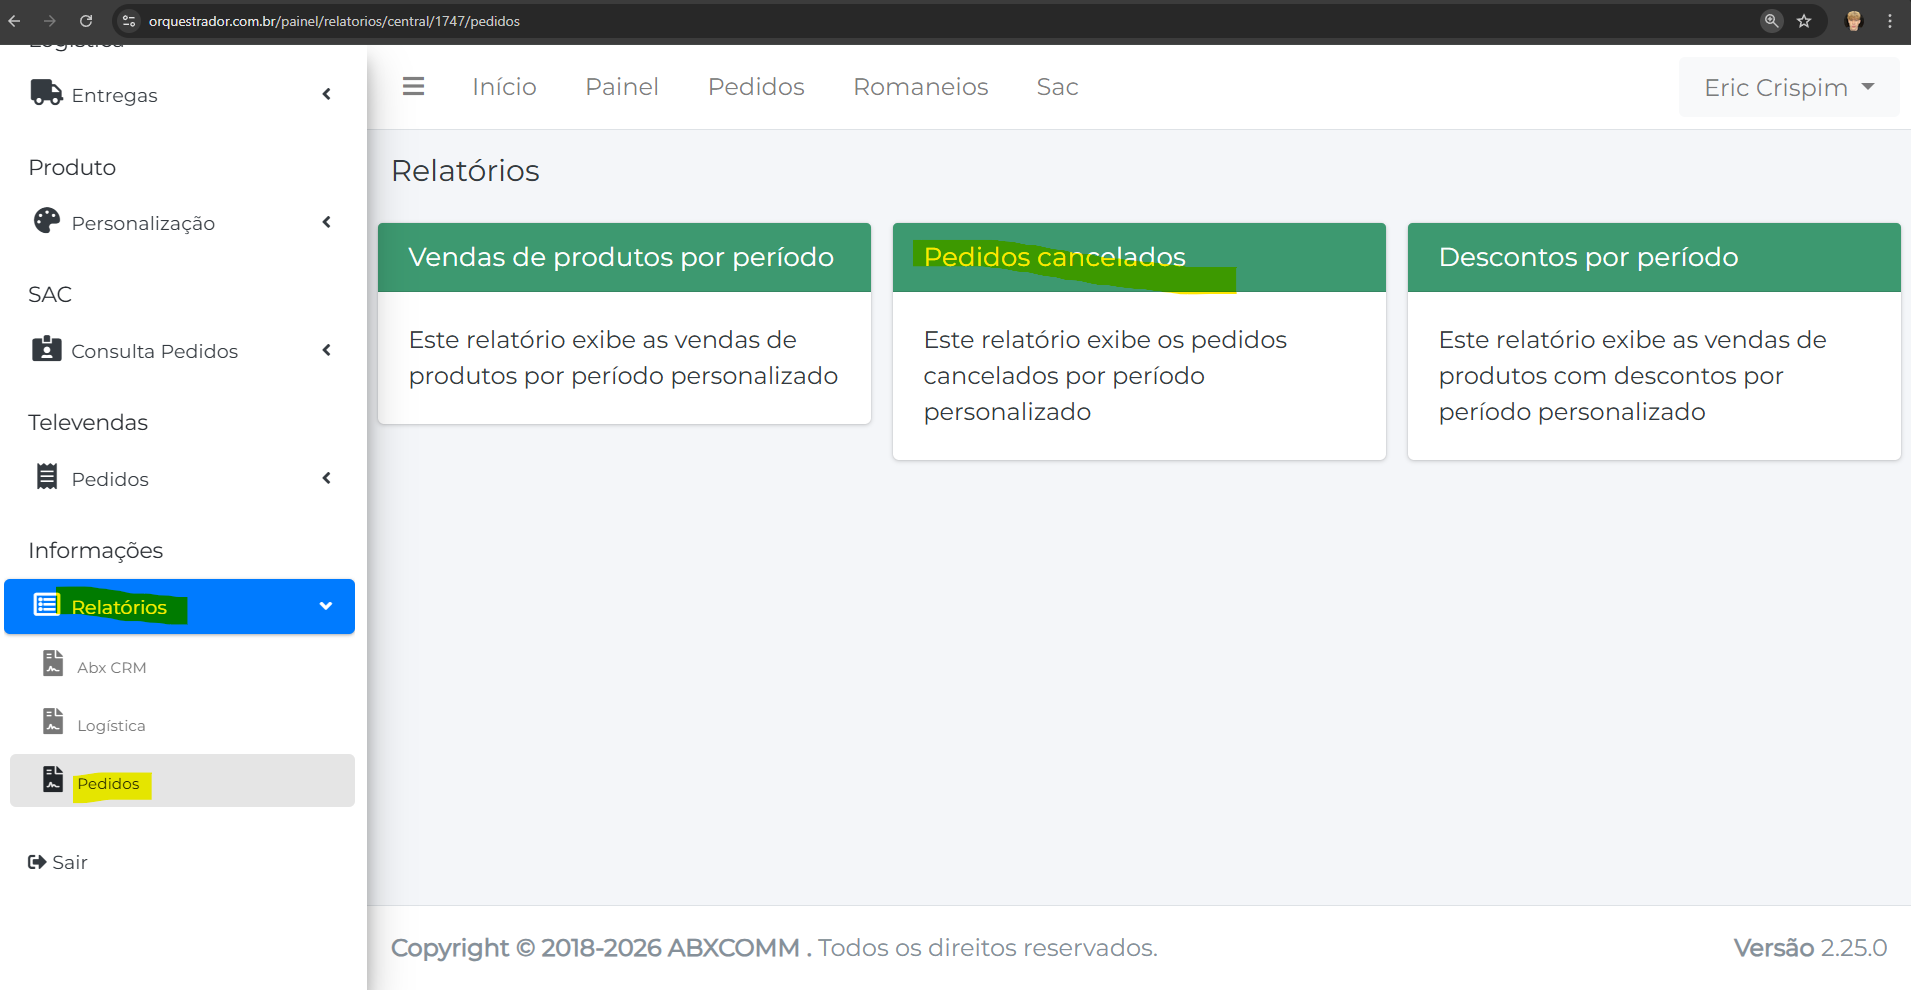Click the Consulta Pedidos clipboard icon
This screenshot has height=990, width=1911.
46,349
